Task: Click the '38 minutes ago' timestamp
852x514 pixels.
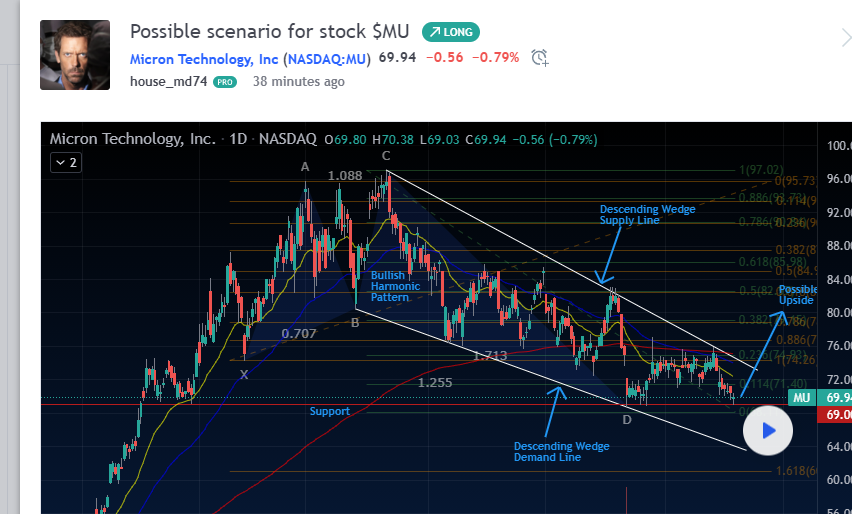Action: [298, 82]
